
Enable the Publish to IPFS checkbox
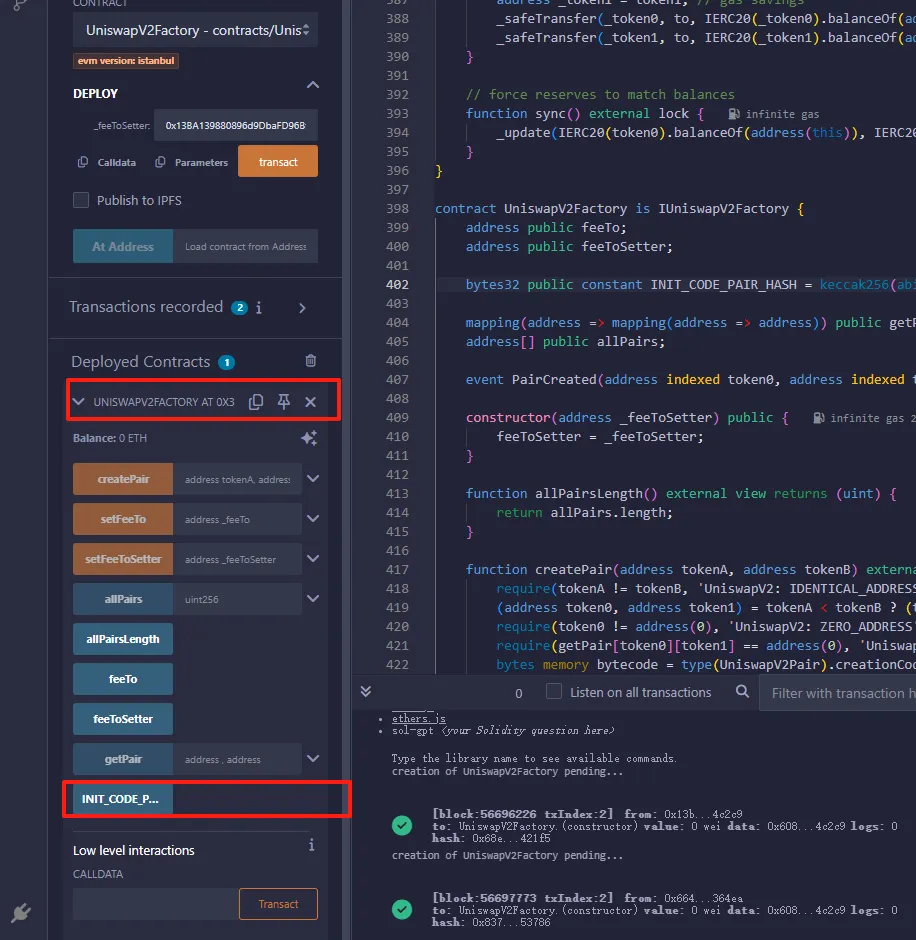point(81,200)
